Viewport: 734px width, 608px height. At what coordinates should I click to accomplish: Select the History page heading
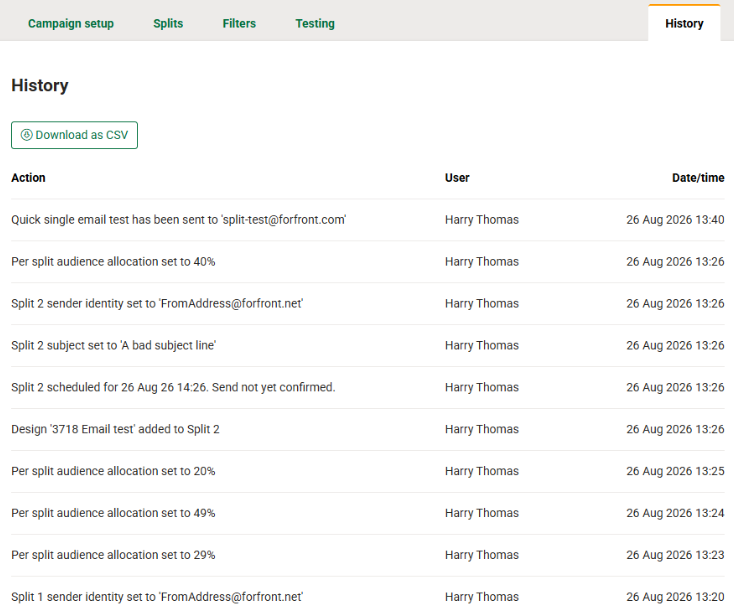[x=40, y=85]
